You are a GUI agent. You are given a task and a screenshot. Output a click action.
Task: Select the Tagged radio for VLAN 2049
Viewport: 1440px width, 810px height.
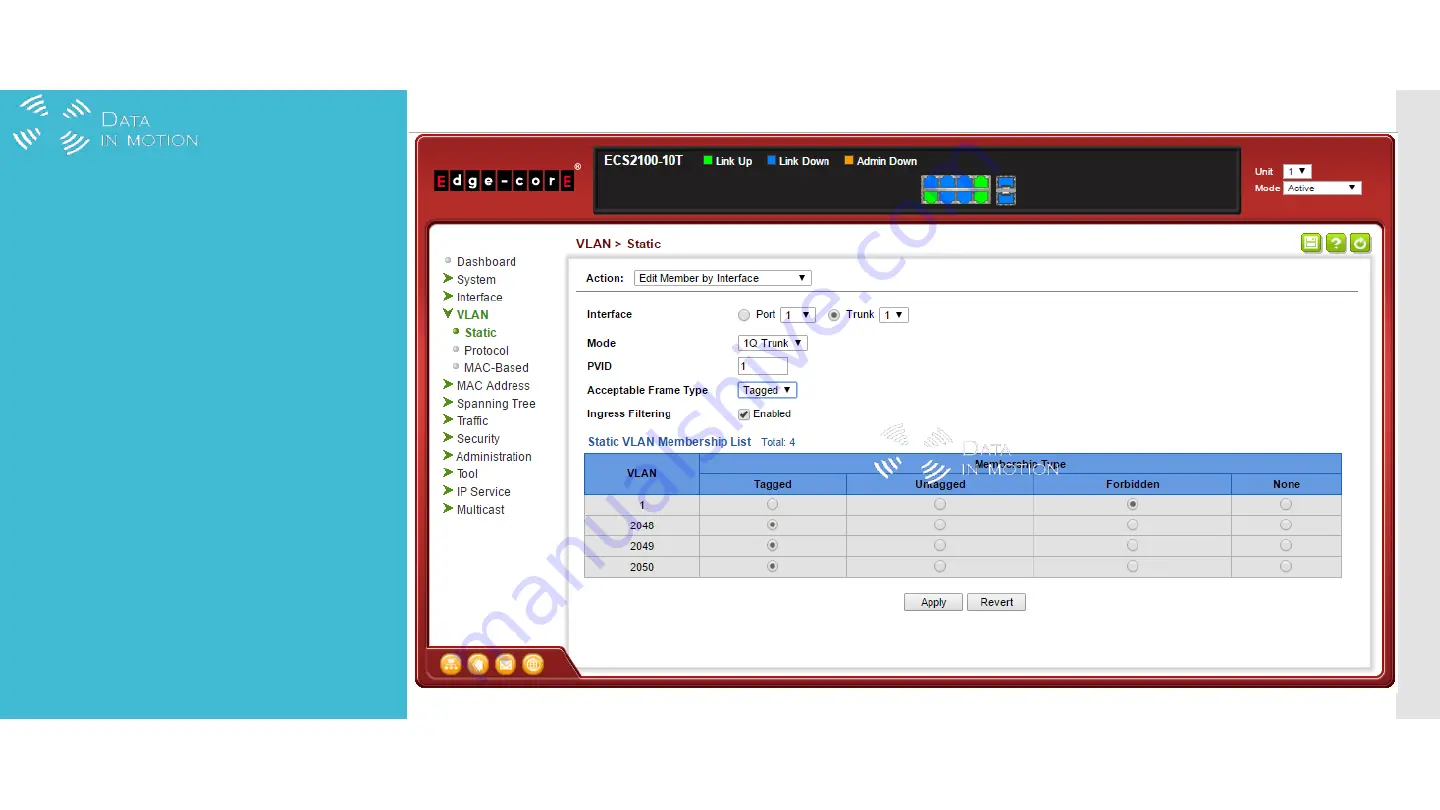pos(772,546)
